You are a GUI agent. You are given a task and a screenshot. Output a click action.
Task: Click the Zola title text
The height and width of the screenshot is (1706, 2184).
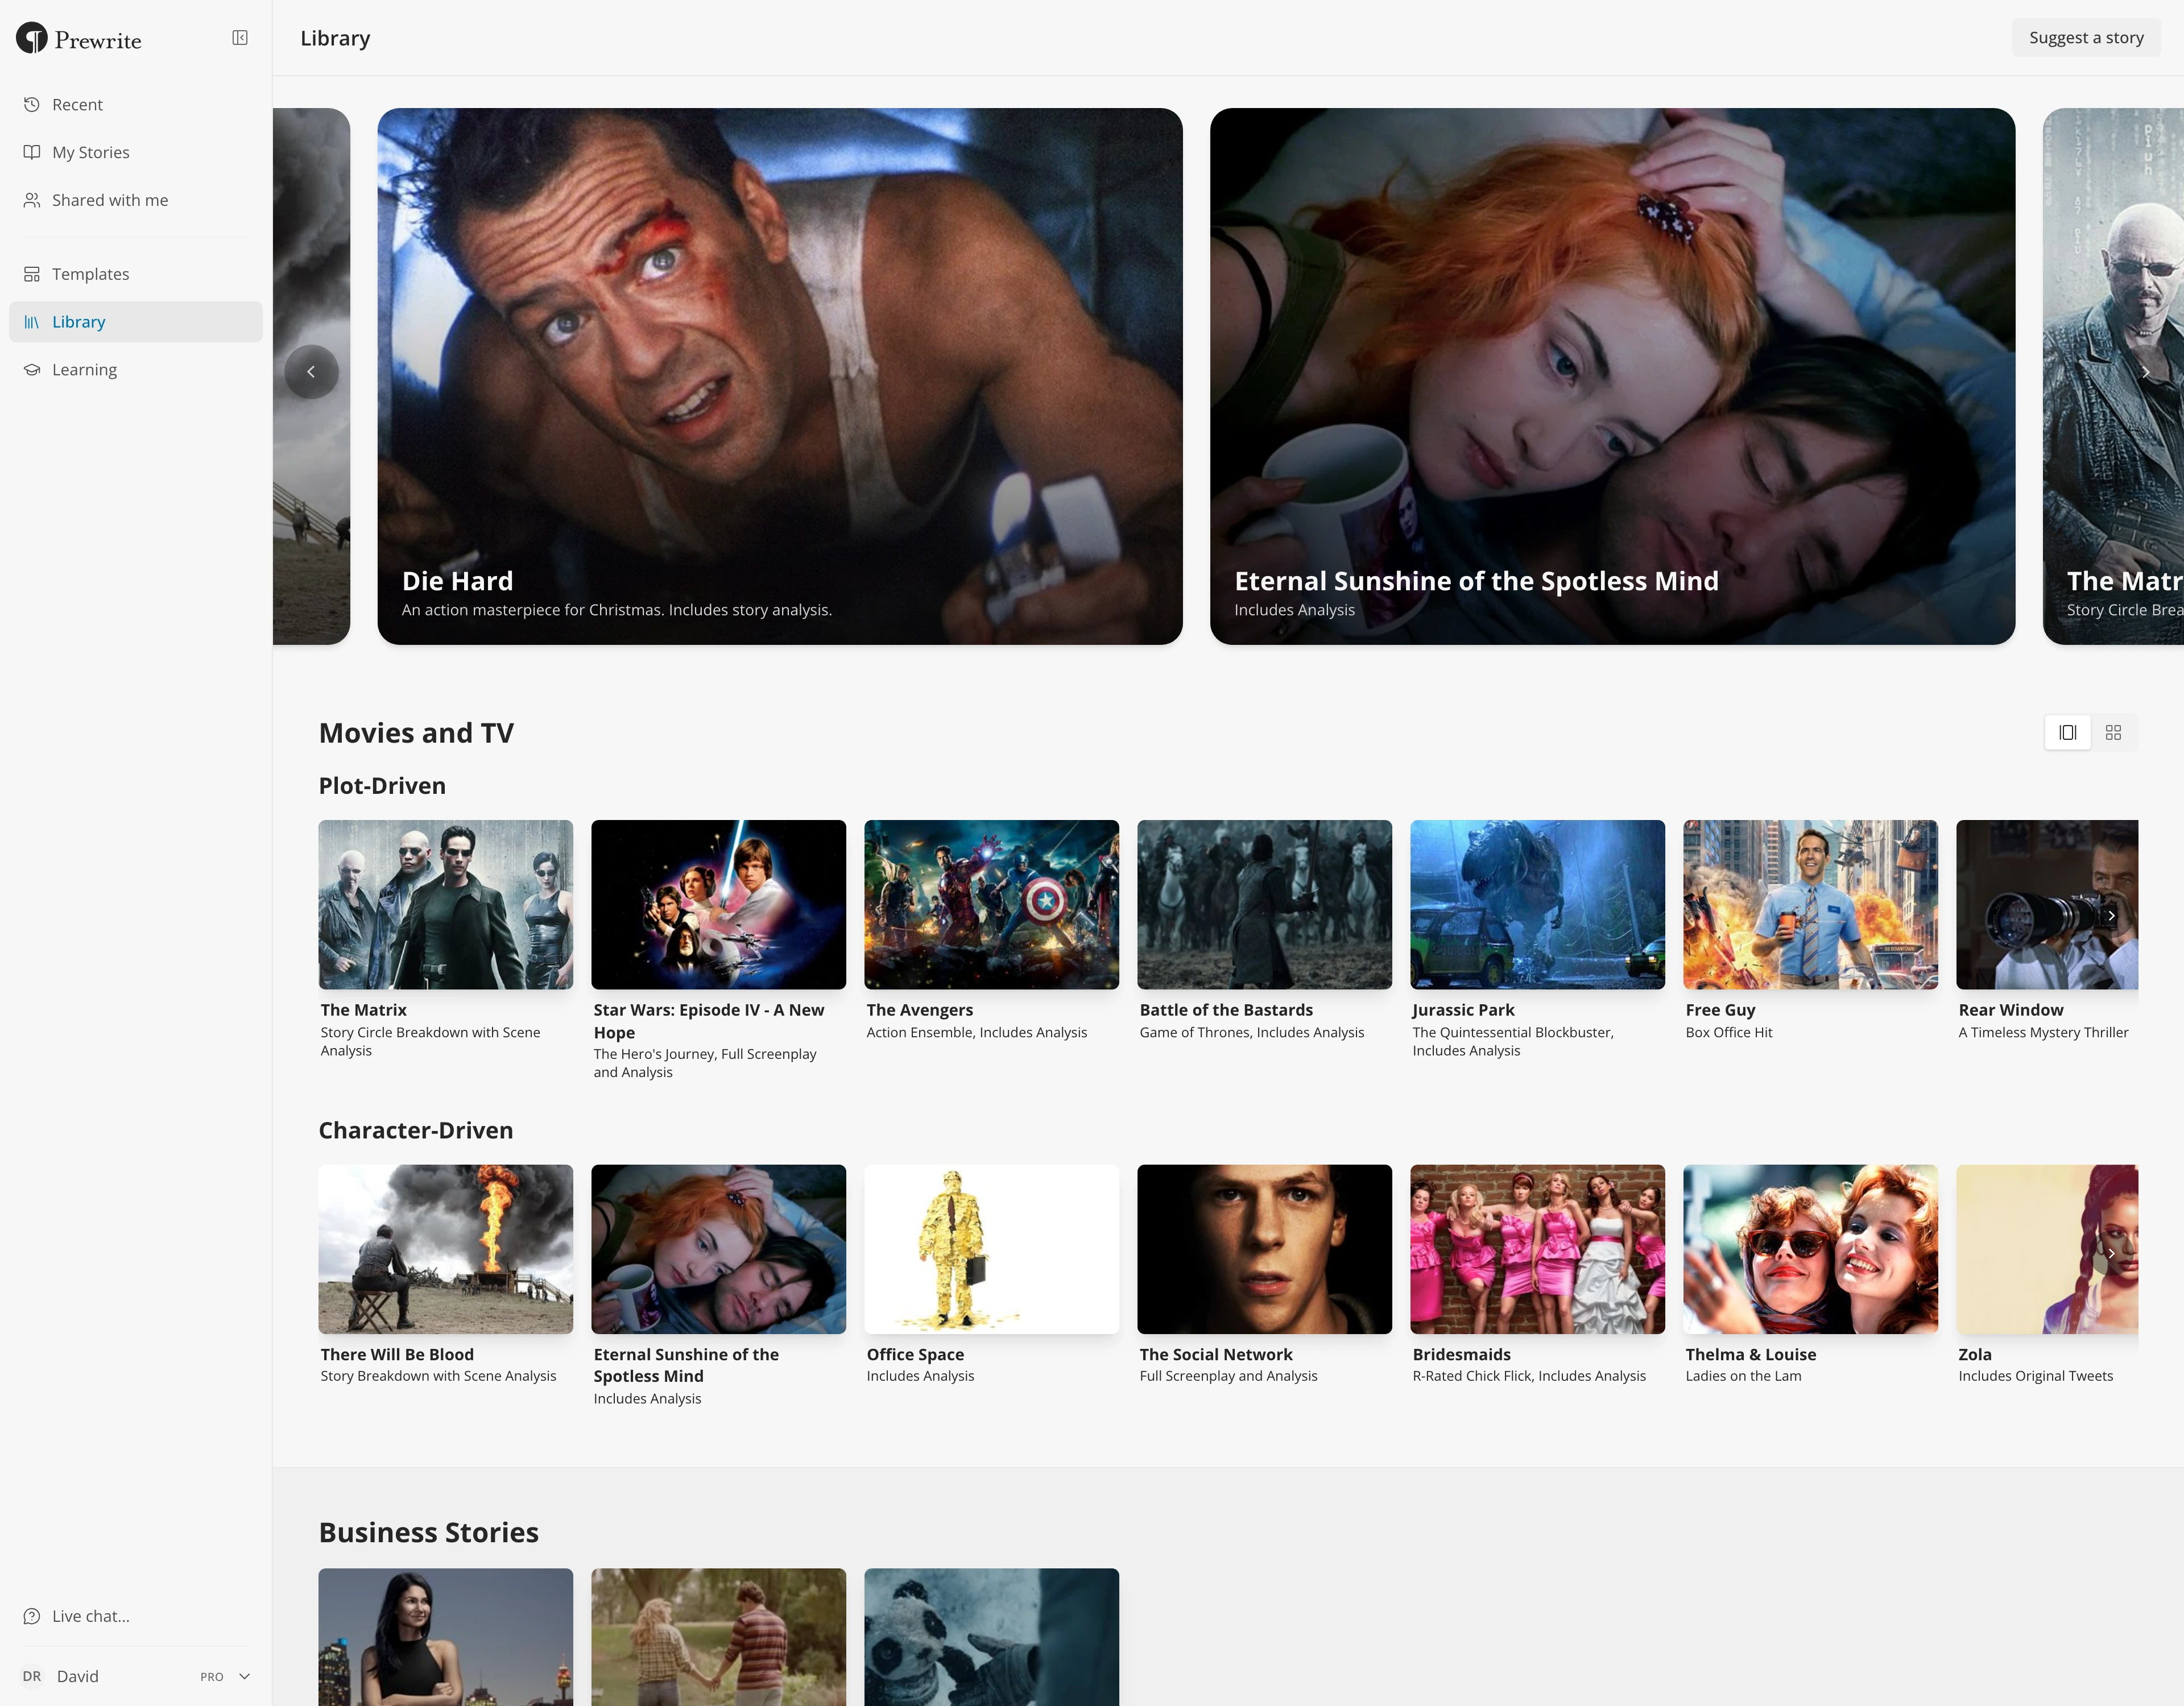1974,1354
